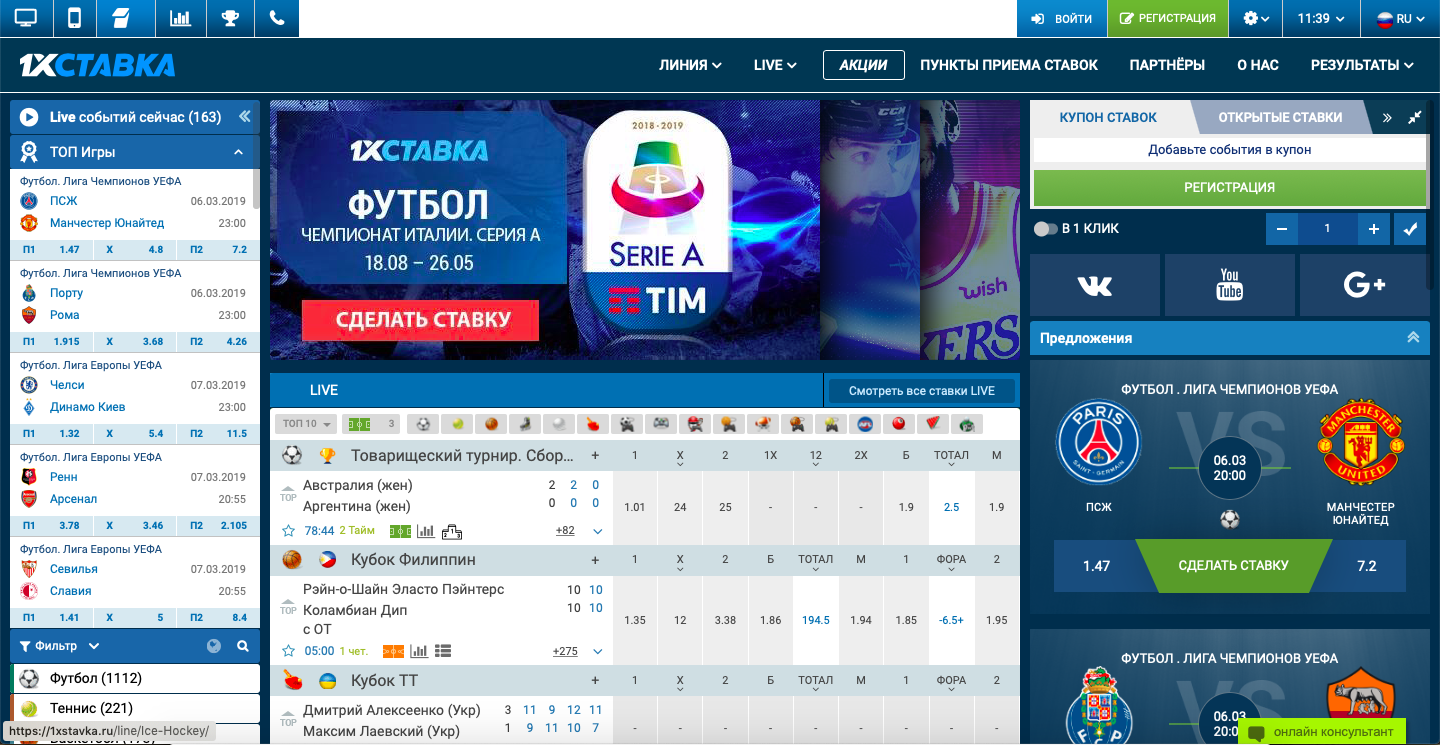Star the Кубок Филиппин match as favorite
This screenshot has height=745, width=1440.
(x=288, y=650)
